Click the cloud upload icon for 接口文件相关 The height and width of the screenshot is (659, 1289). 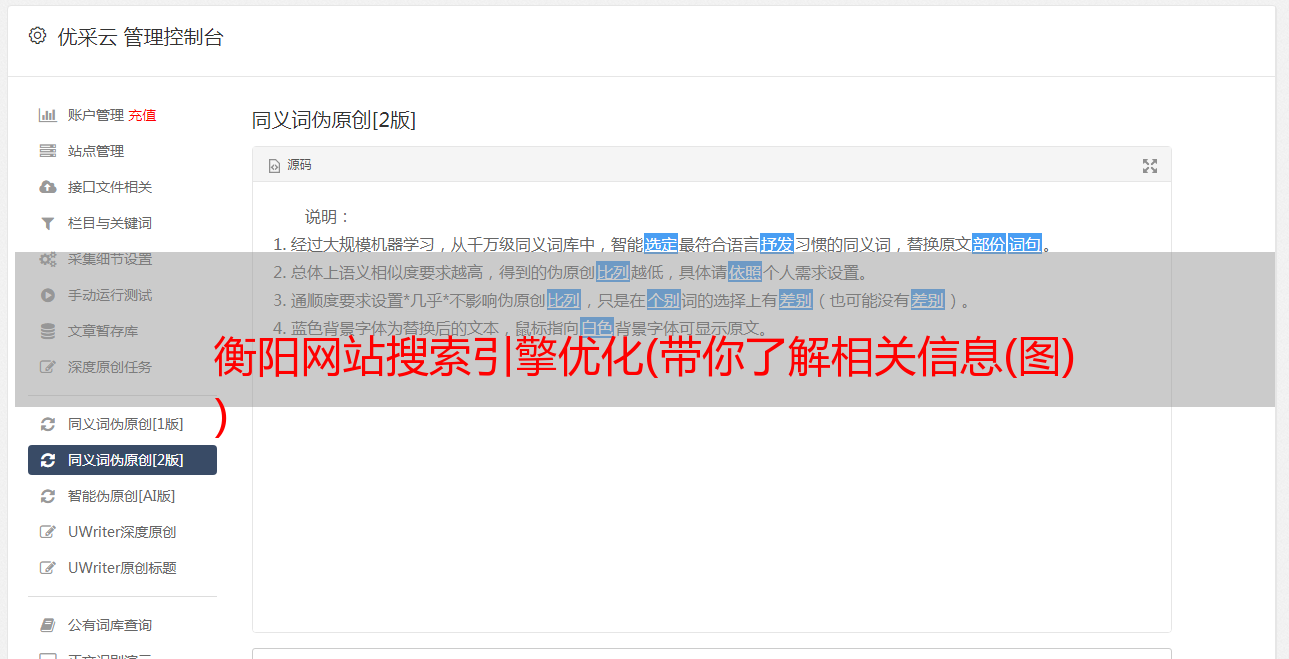click(47, 187)
